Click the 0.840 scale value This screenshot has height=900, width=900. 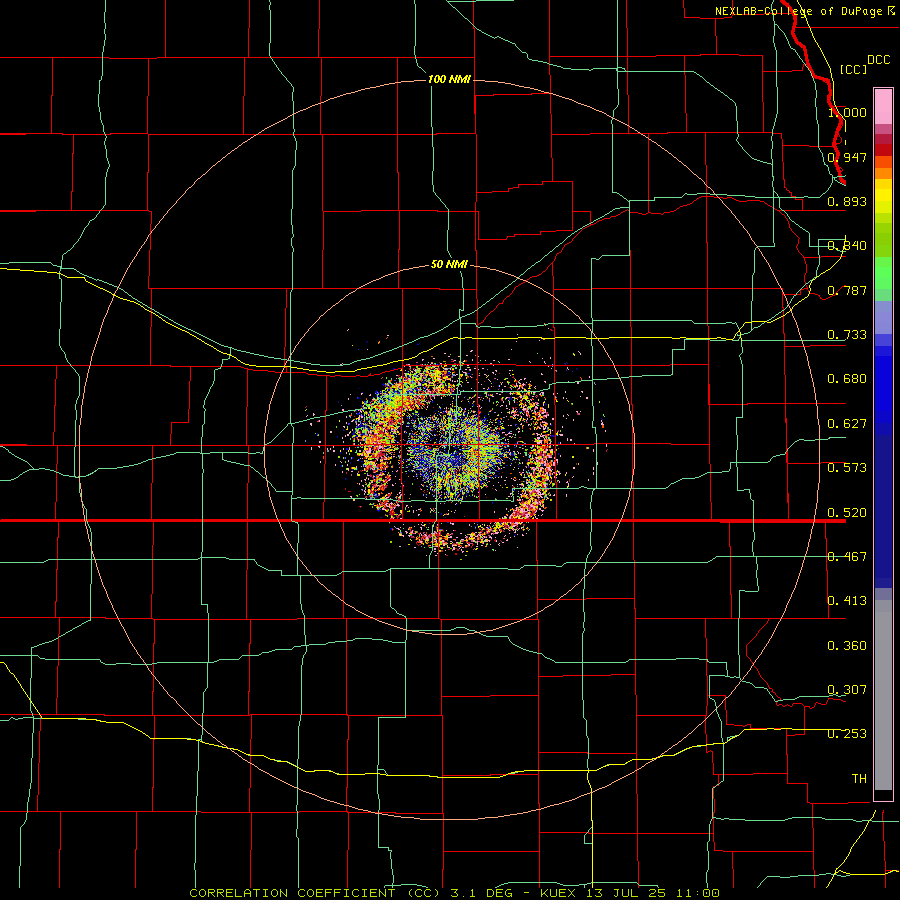point(847,246)
